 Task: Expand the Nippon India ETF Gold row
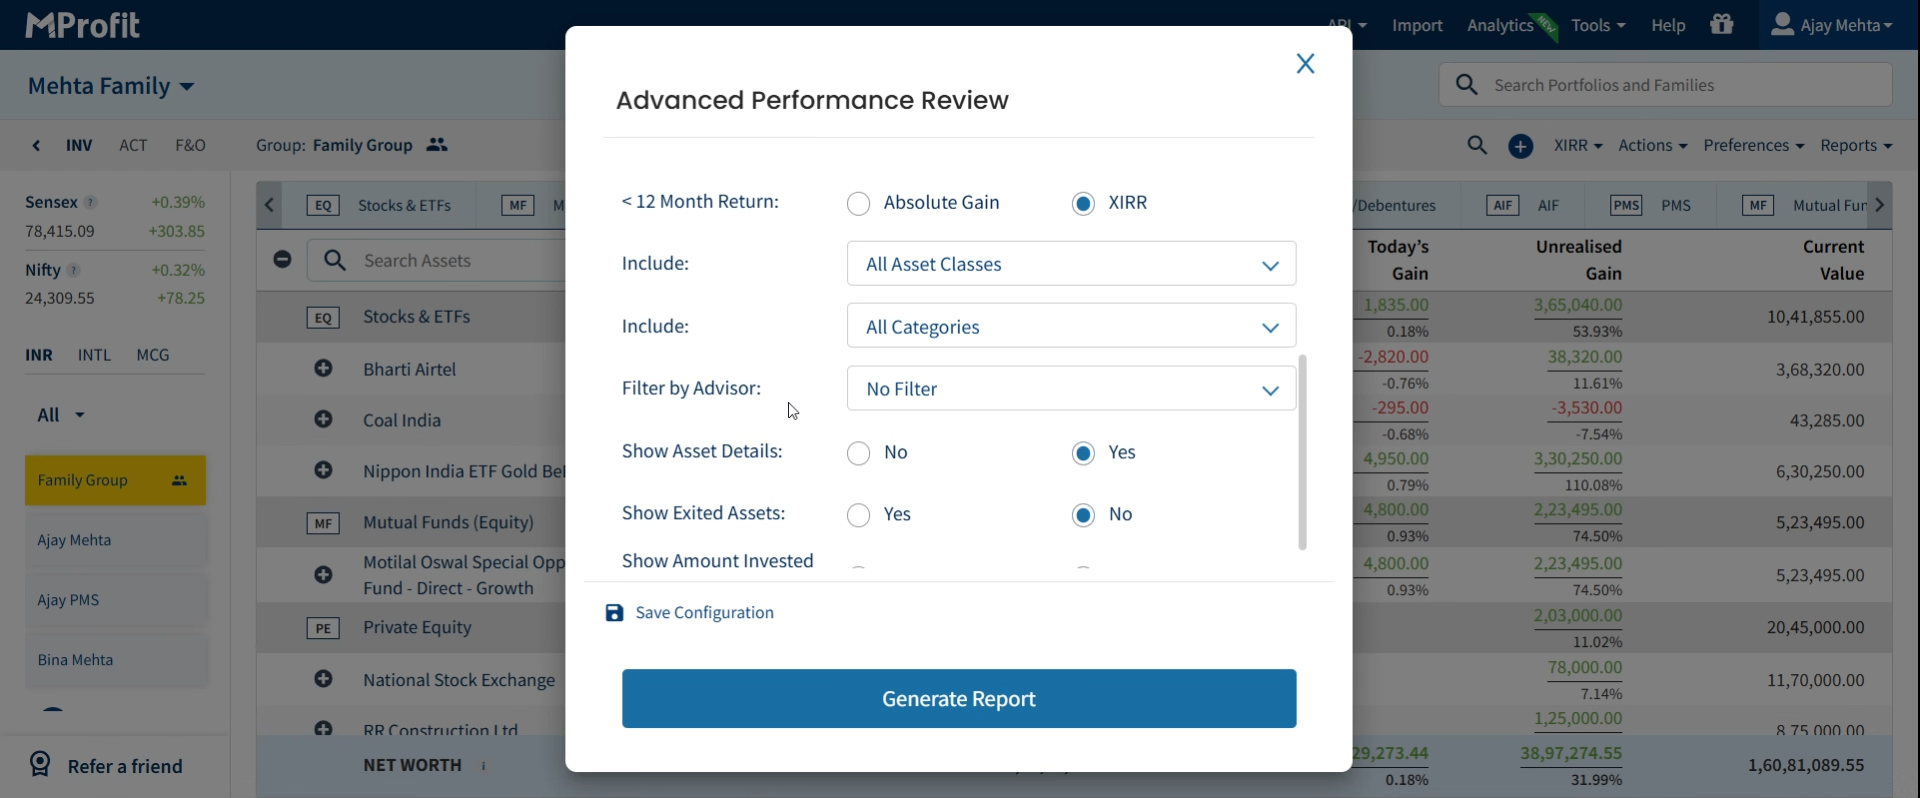[x=323, y=470]
